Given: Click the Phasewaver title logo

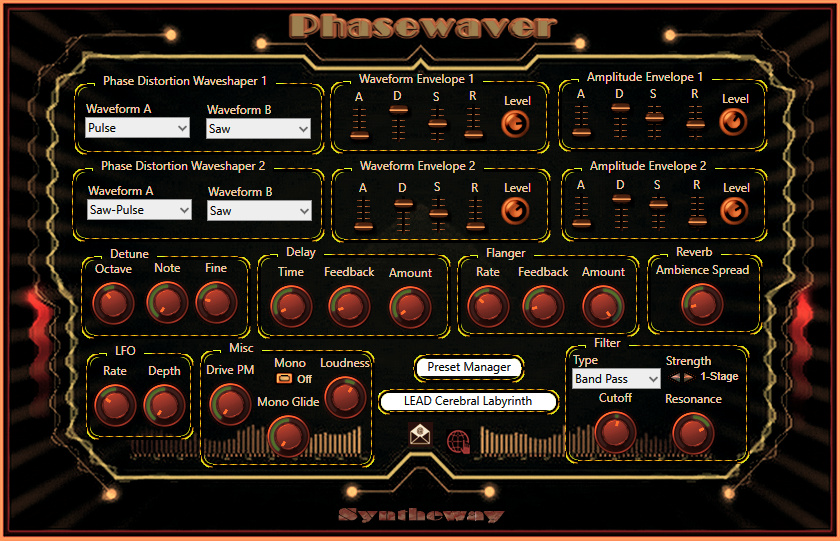Looking at the screenshot, I should click(x=423, y=27).
